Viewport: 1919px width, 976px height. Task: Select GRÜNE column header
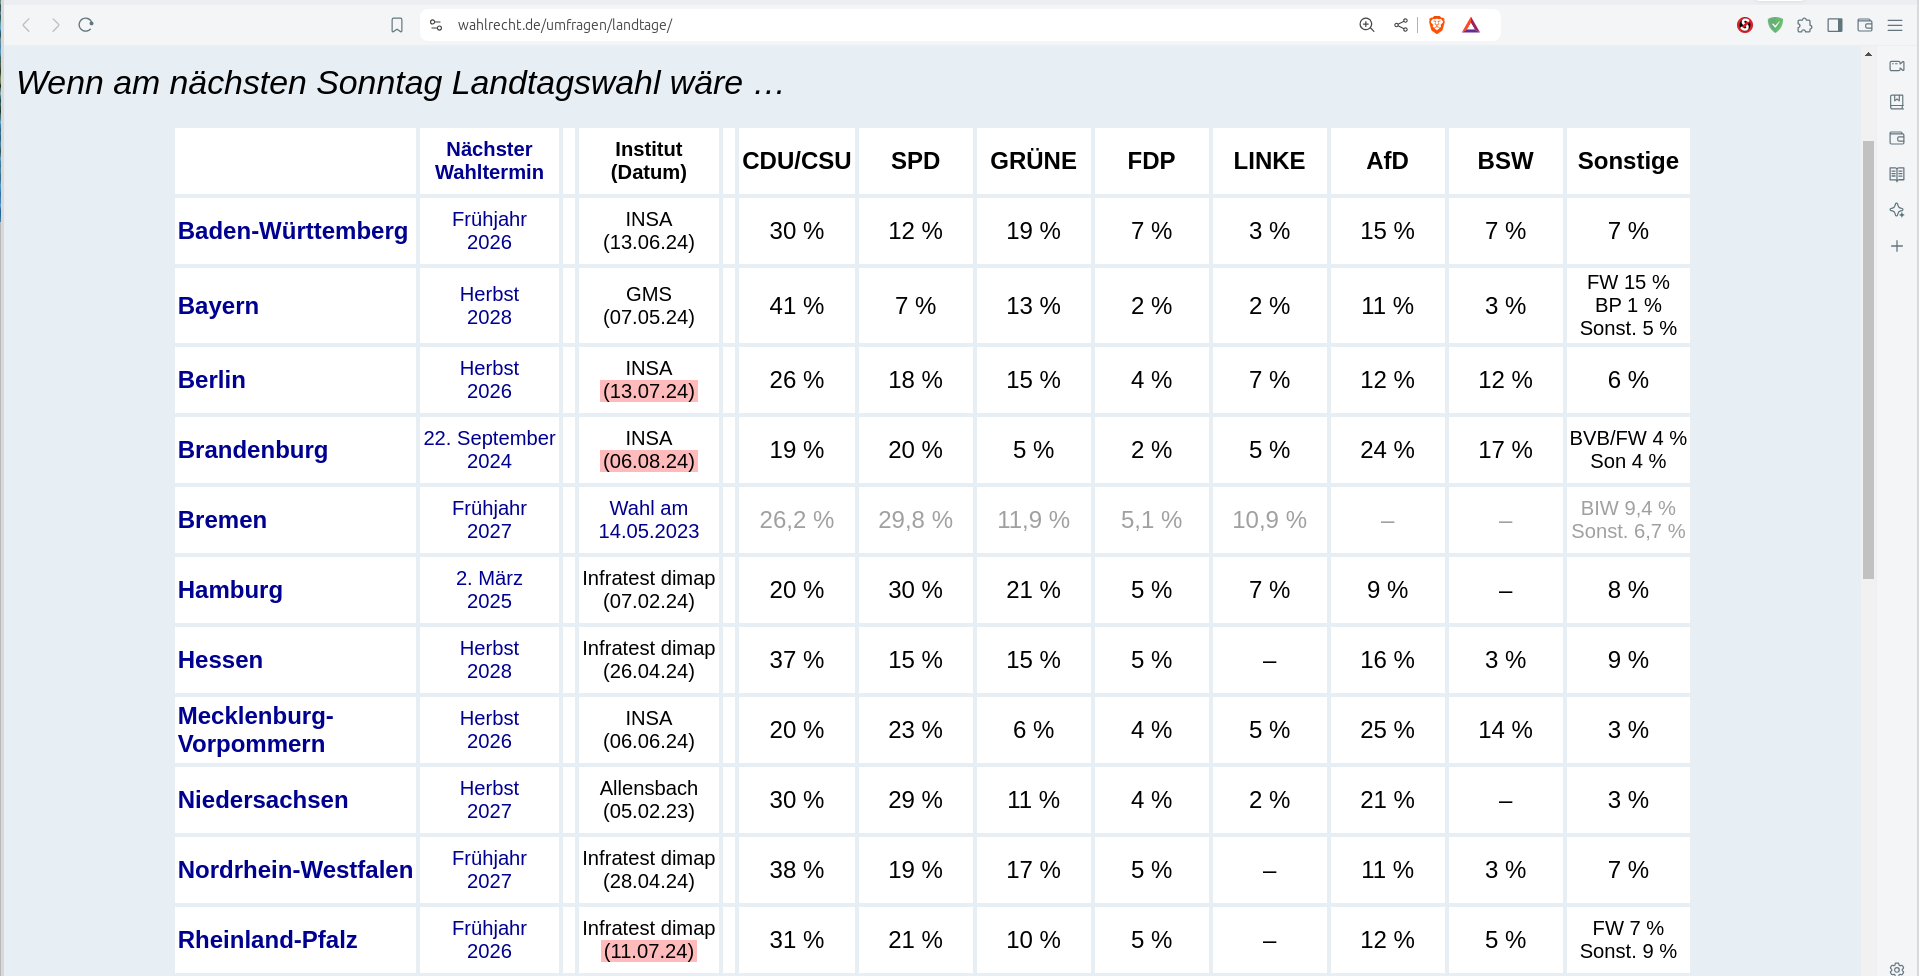1033,161
